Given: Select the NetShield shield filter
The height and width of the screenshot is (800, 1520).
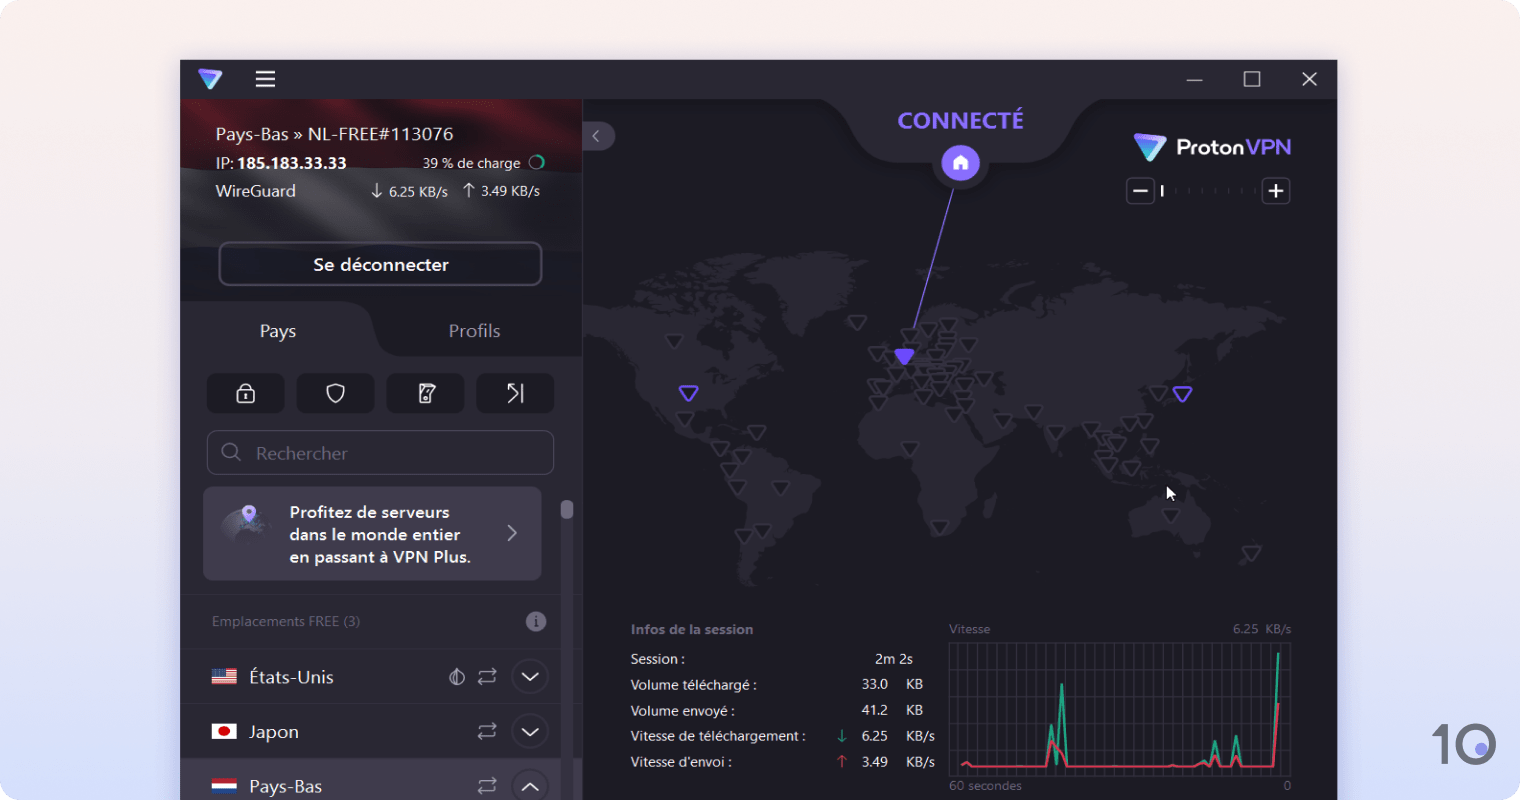Looking at the screenshot, I should tap(335, 393).
